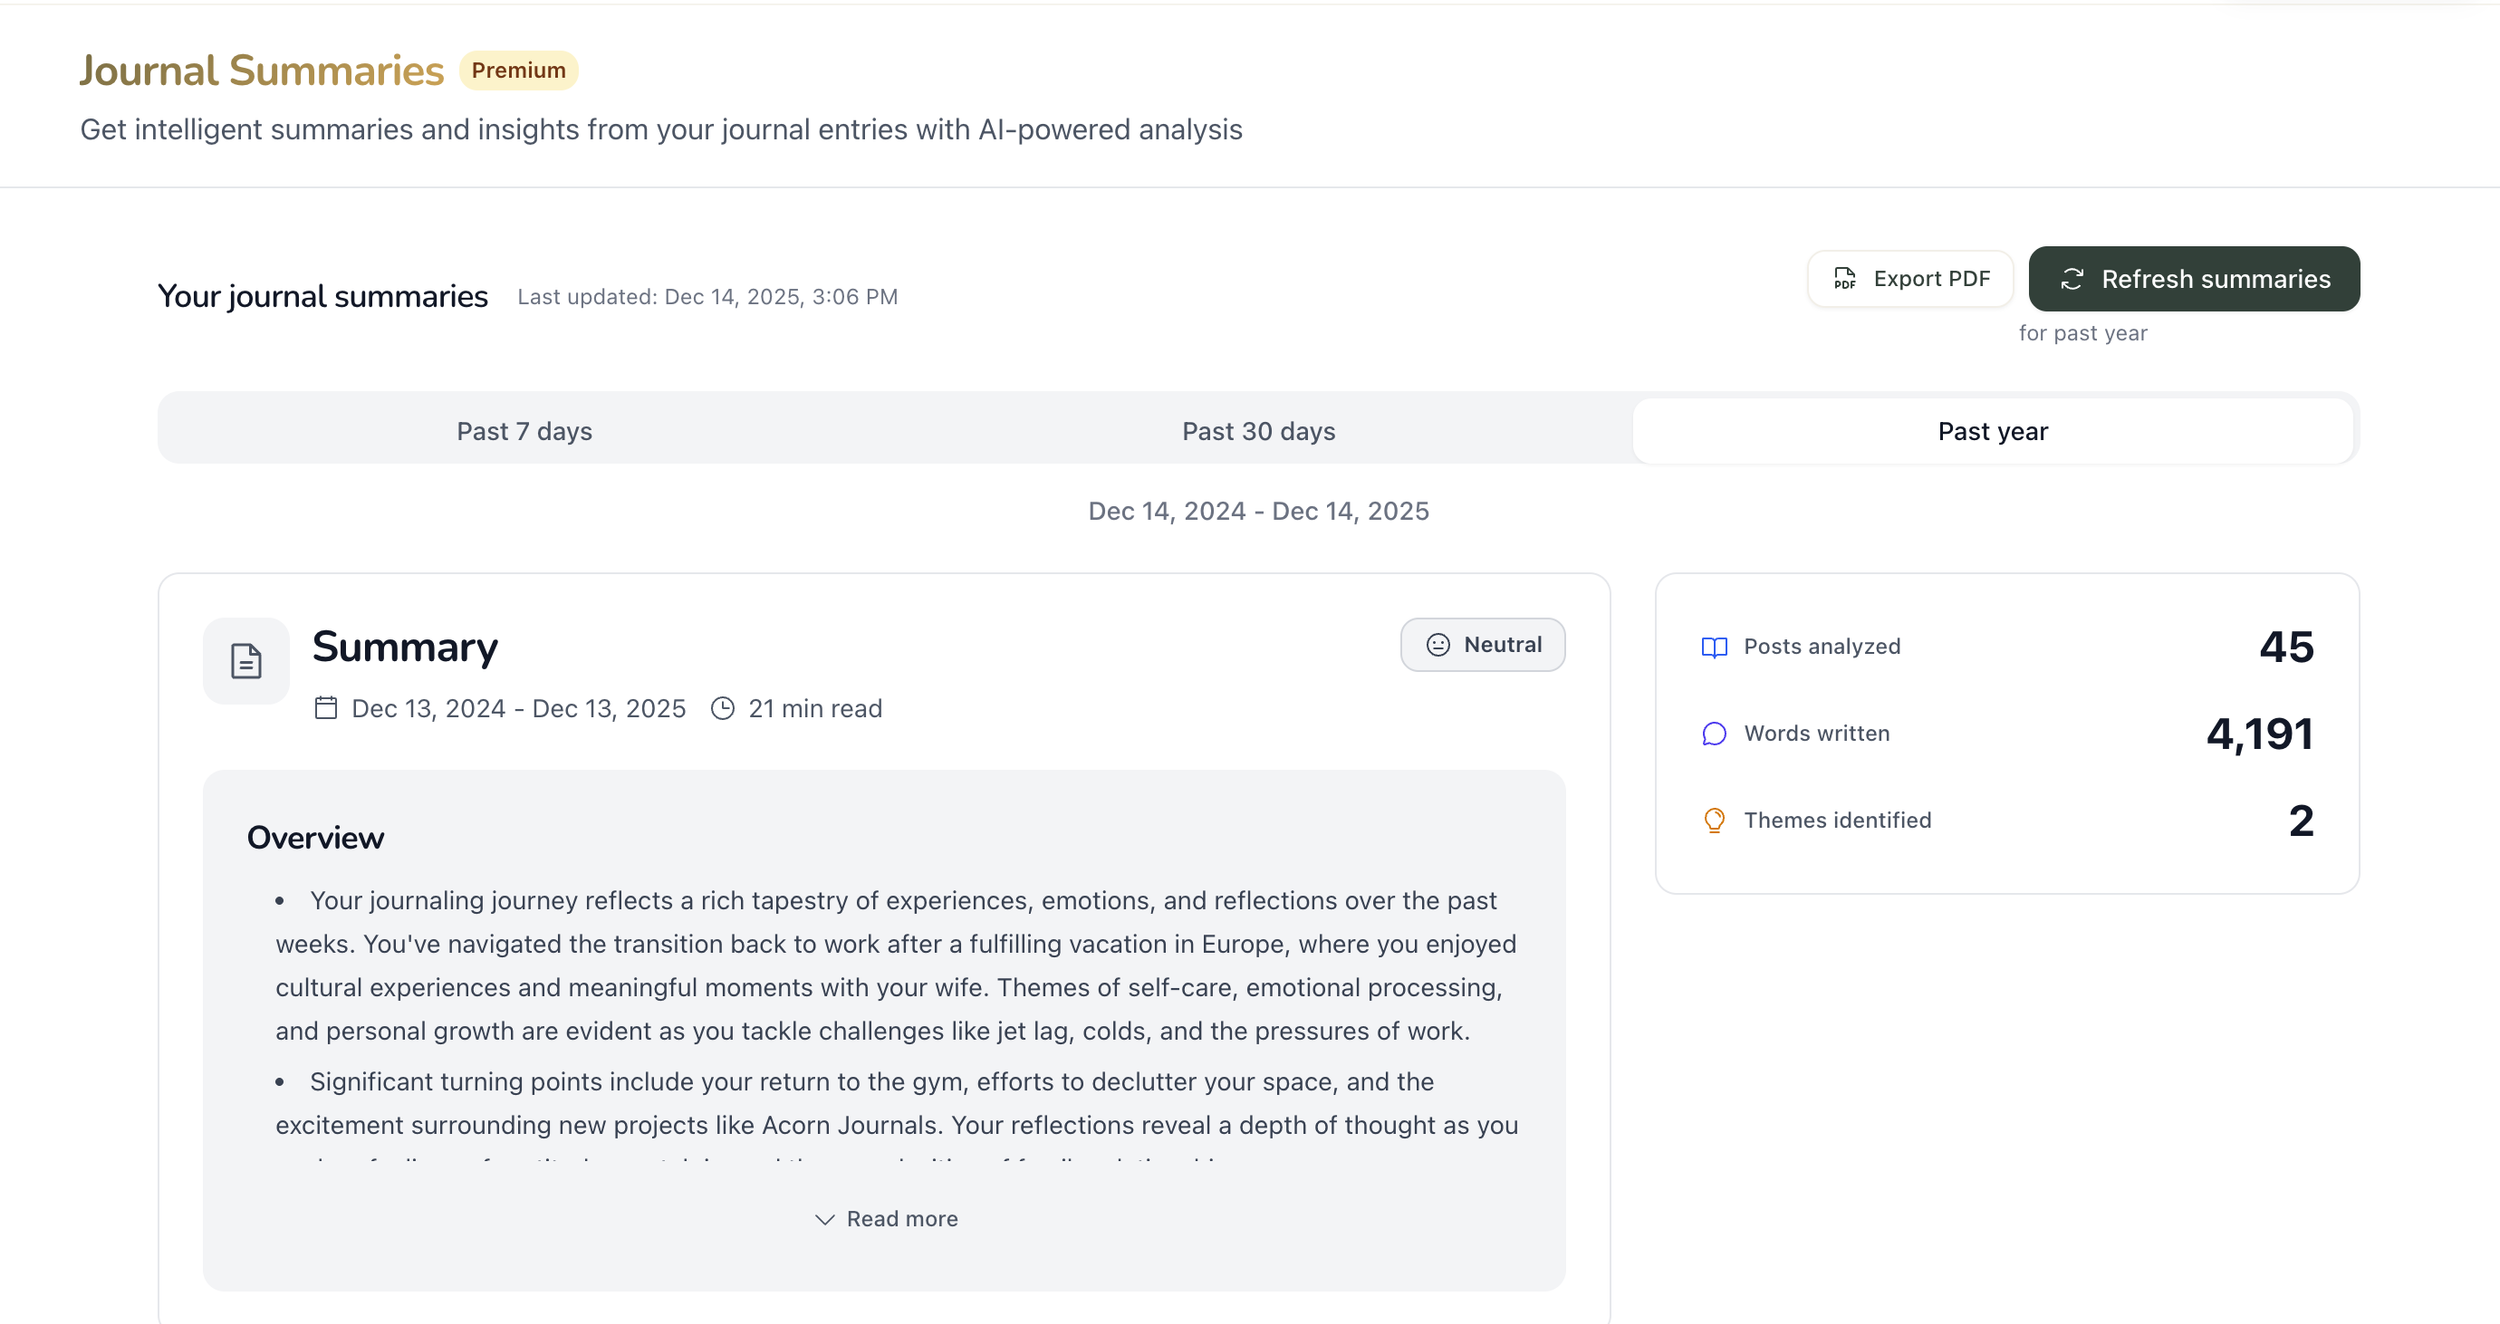Click the lightbulb Themes identified icon
Screen dimensions: 2500x1324
coord(1714,820)
